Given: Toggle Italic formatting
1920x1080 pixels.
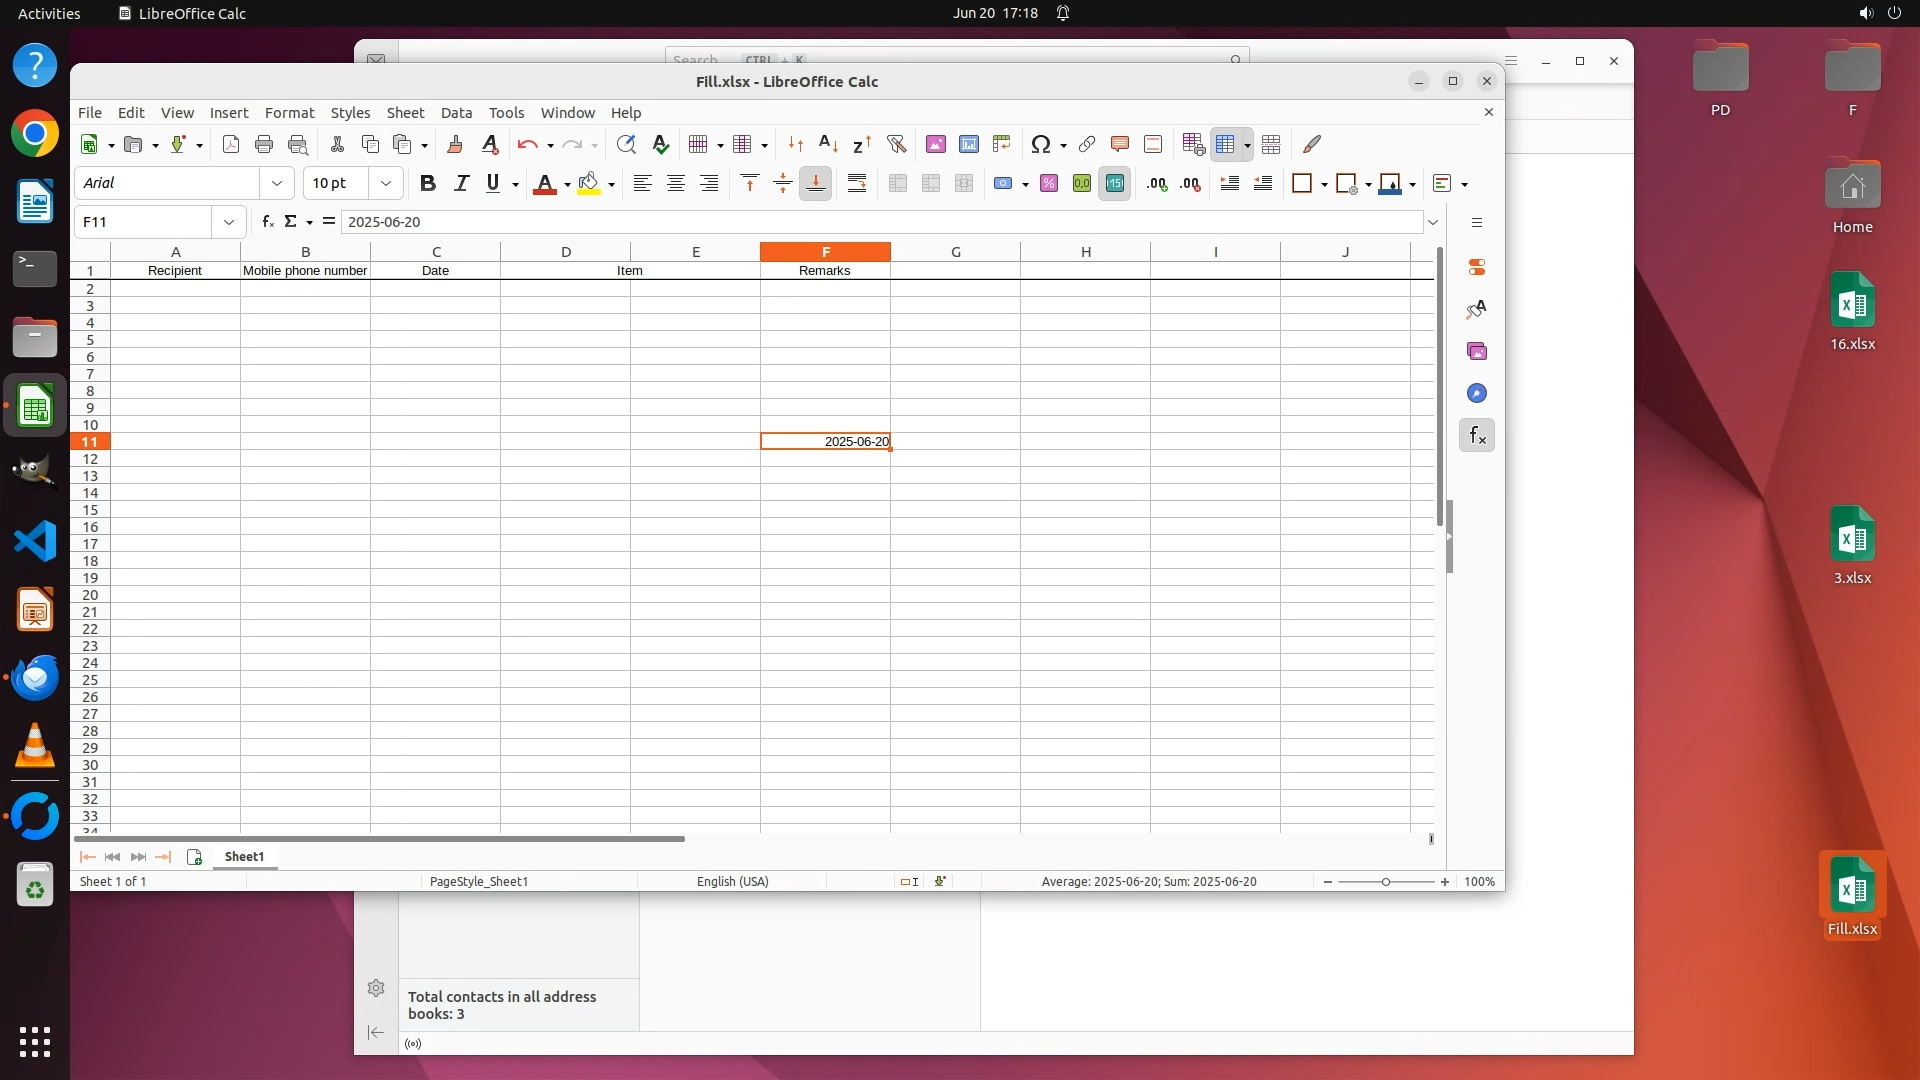Looking at the screenshot, I should click(461, 183).
